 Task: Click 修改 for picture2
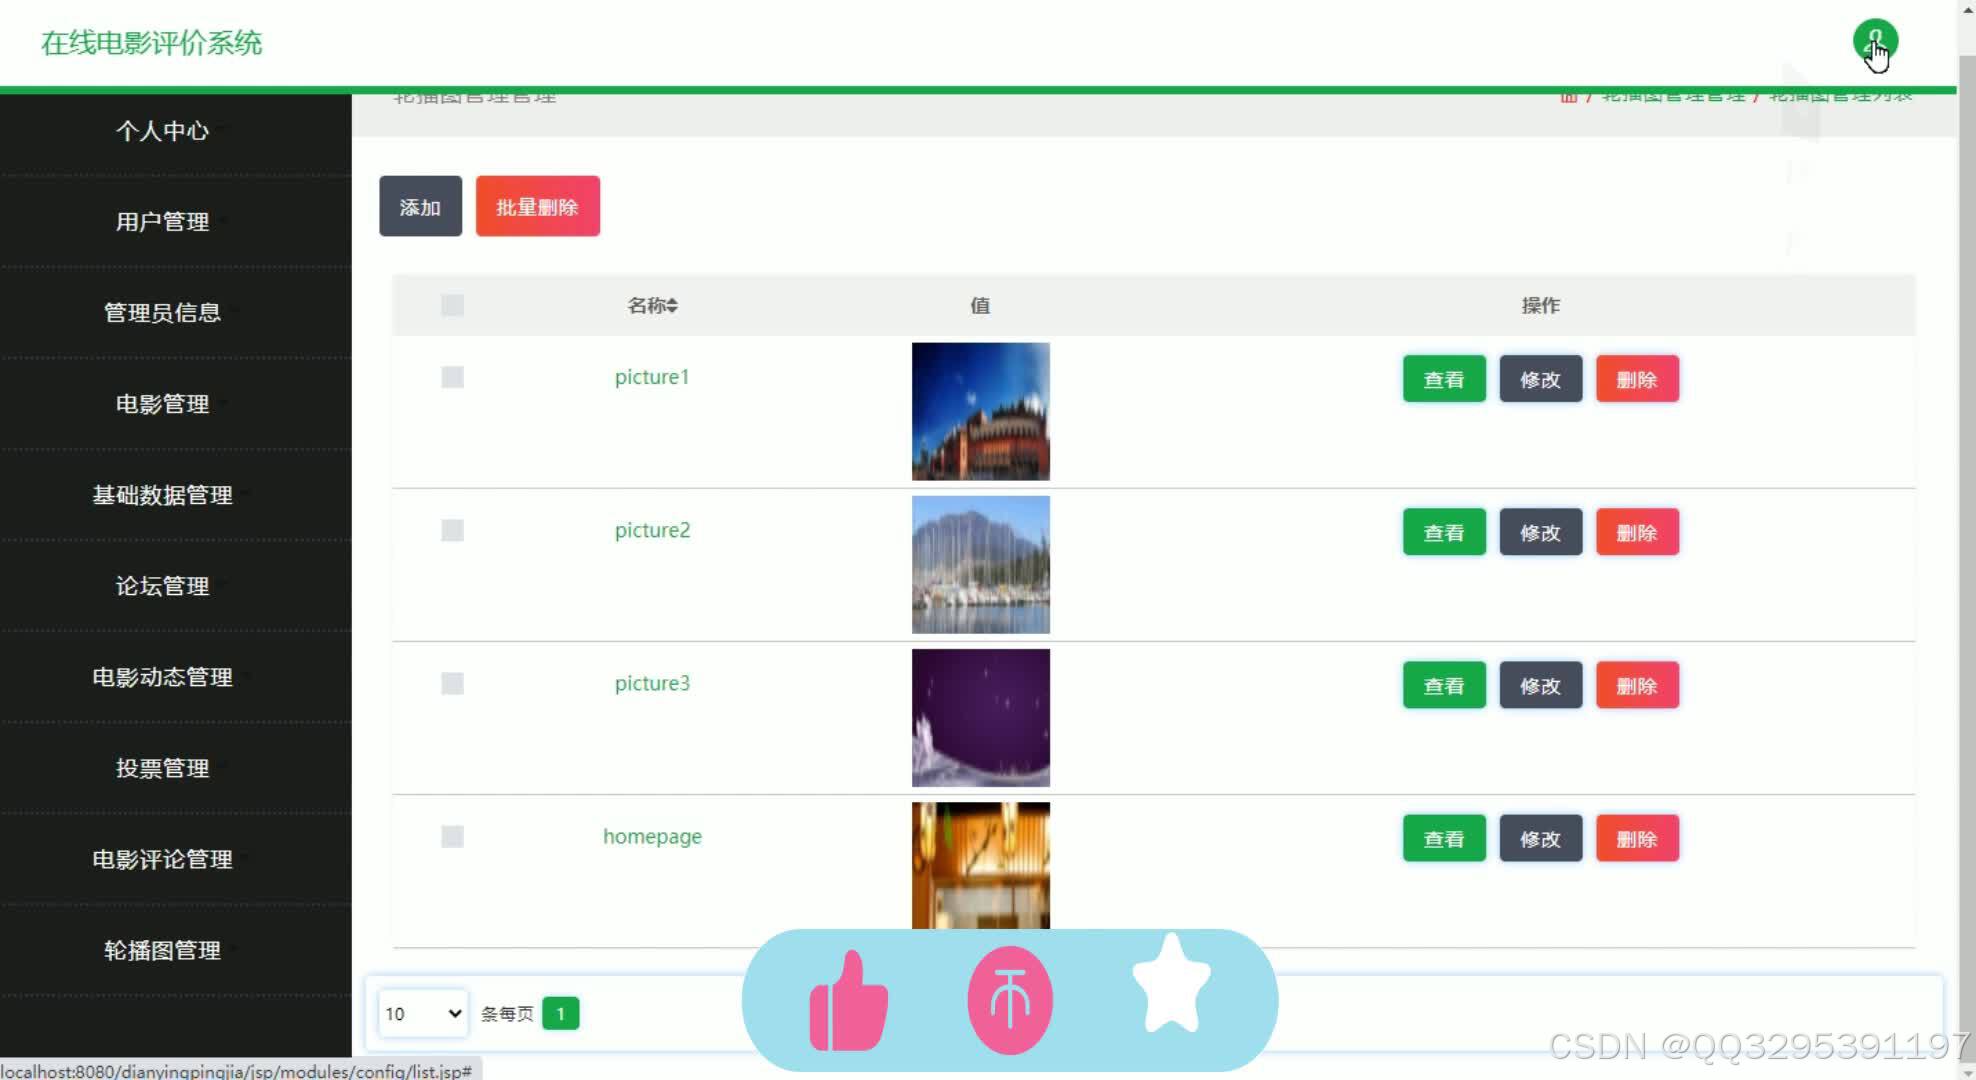coord(1540,532)
